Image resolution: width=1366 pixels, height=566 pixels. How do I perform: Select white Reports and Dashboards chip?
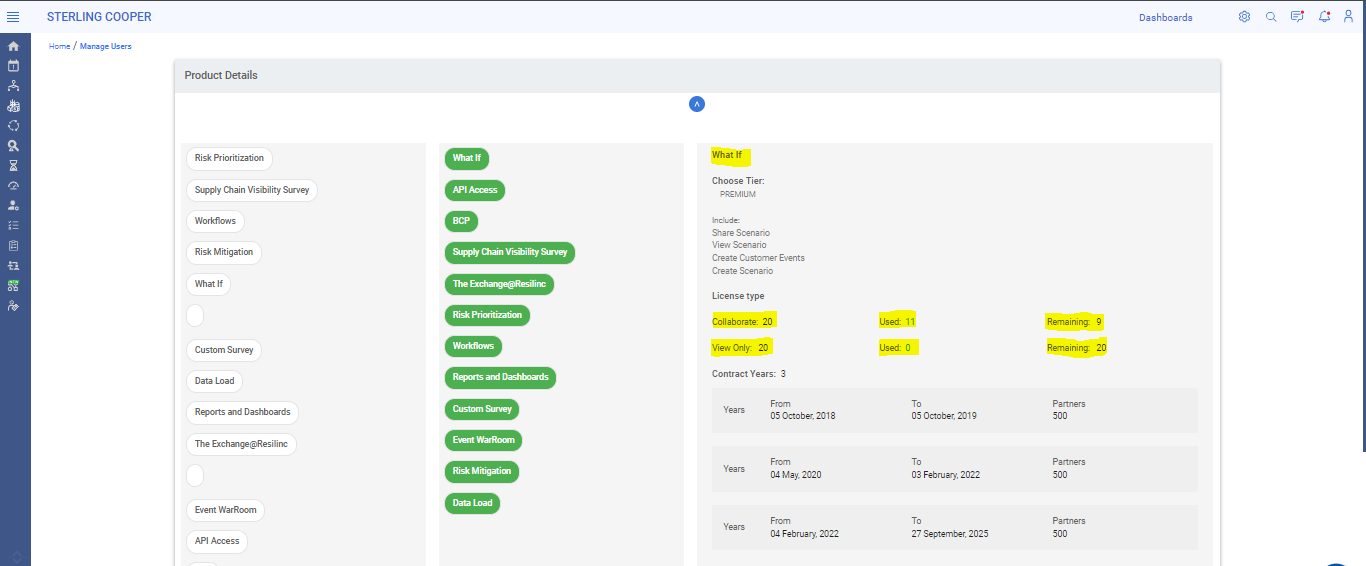click(x=242, y=412)
